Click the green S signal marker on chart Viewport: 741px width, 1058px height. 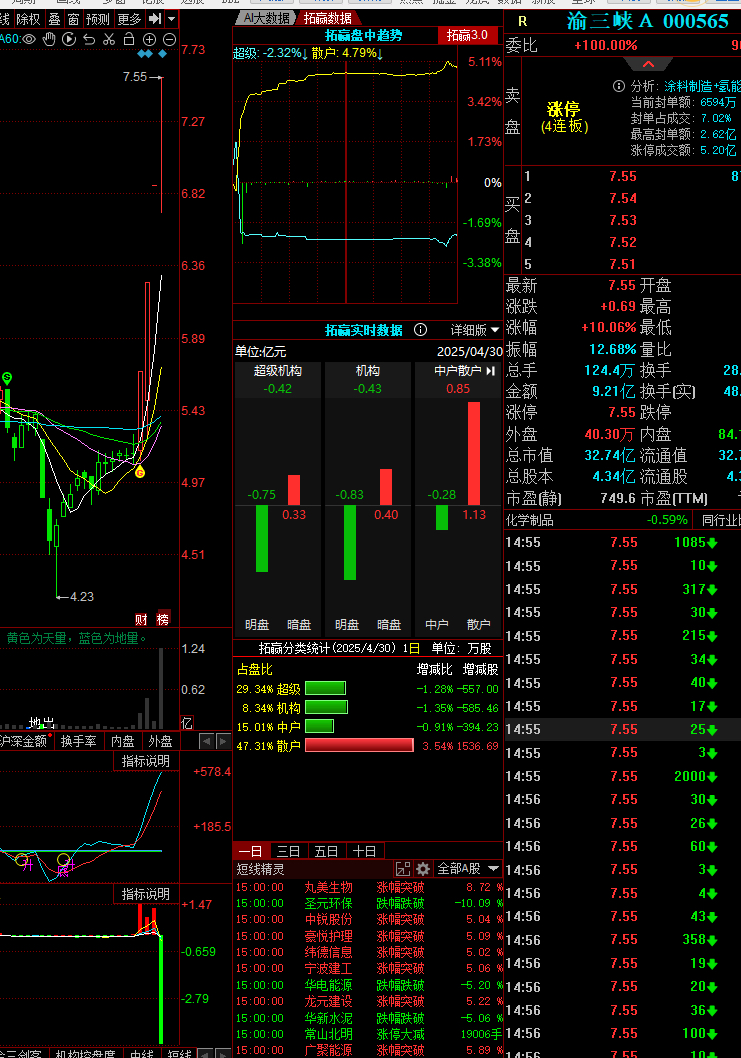pyautogui.click(x=7, y=377)
